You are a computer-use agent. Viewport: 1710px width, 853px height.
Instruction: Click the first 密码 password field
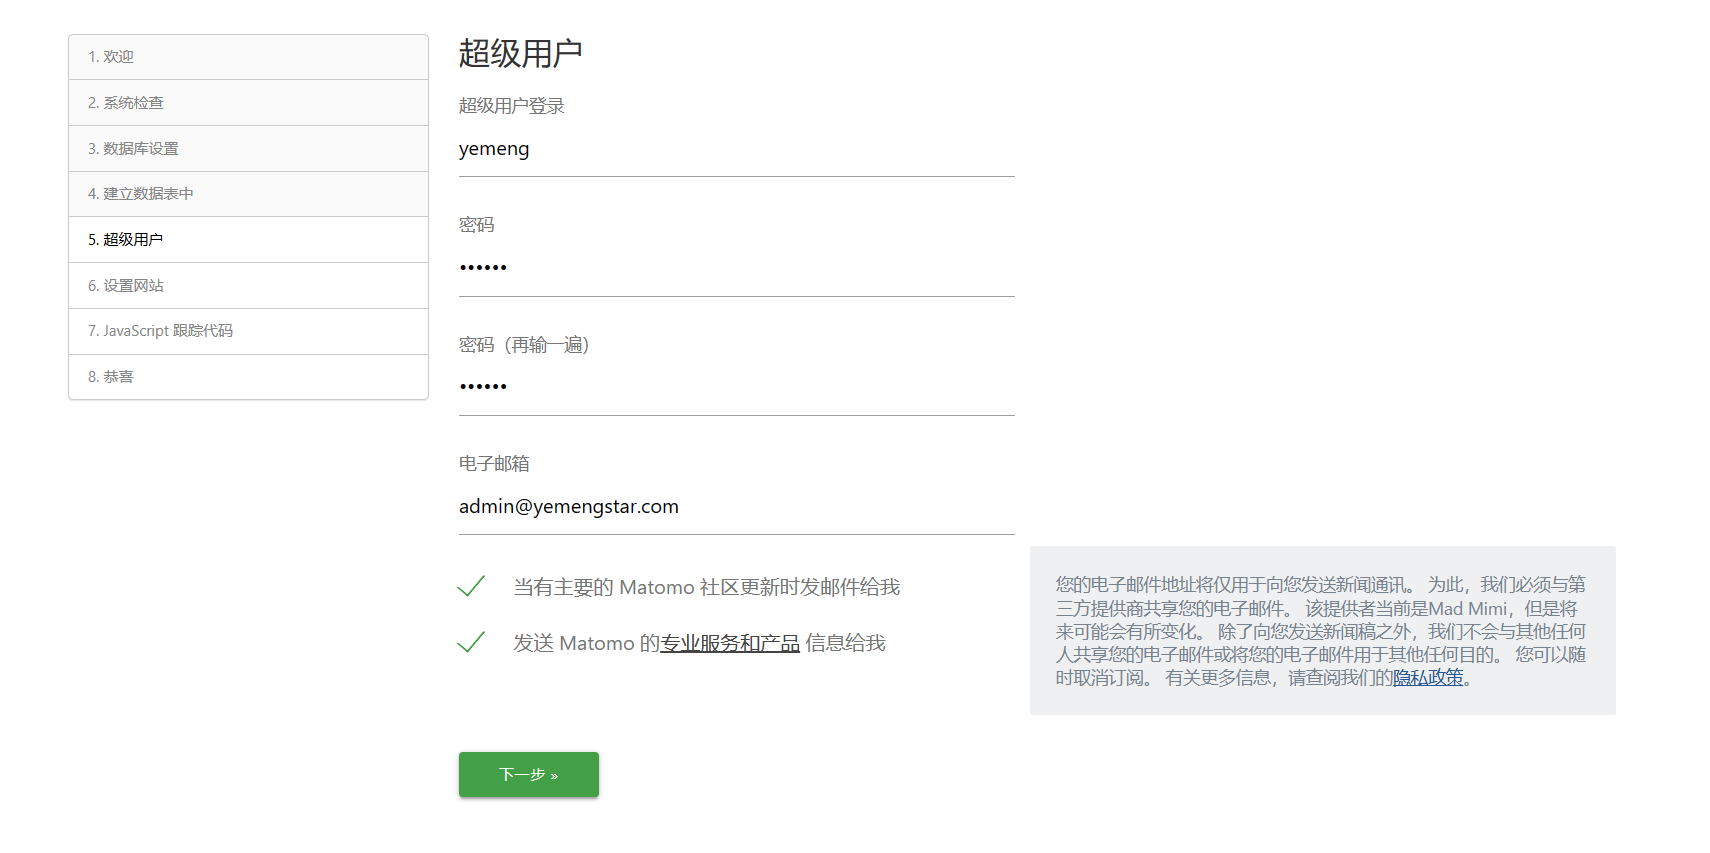pyautogui.click(x=736, y=268)
